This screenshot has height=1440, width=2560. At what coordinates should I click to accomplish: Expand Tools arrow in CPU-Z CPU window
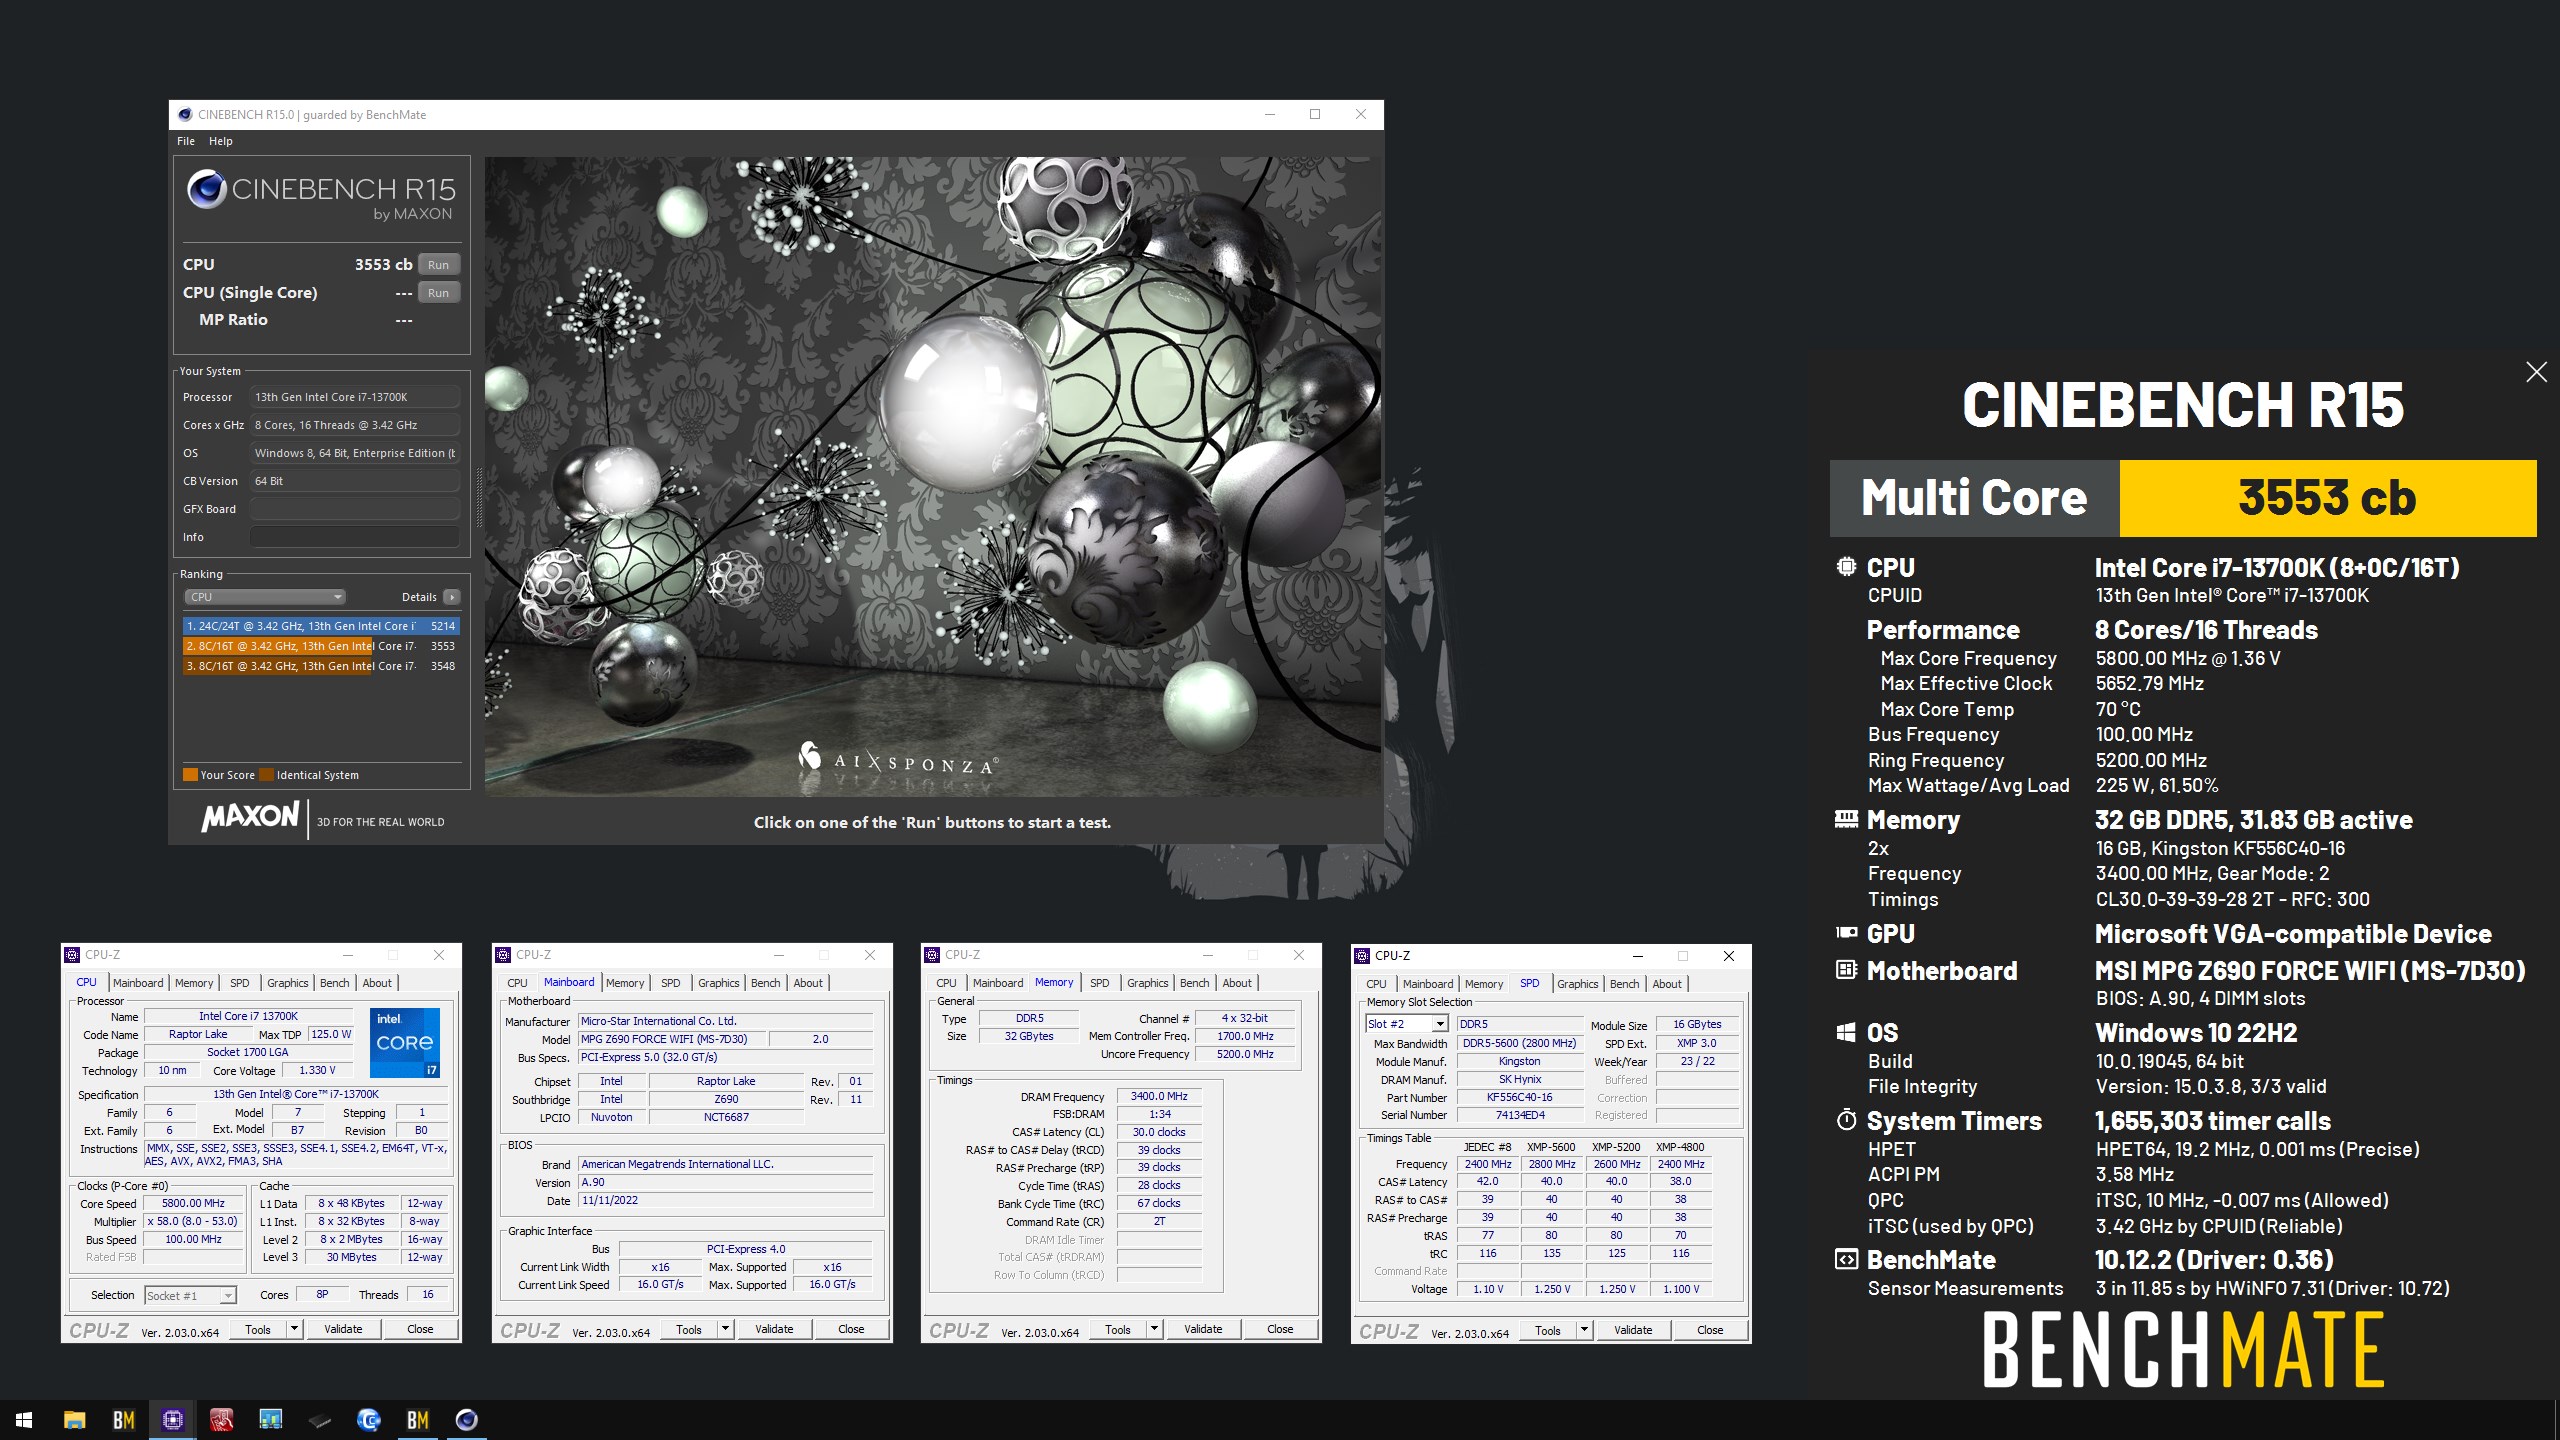click(x=294, y=1329)
